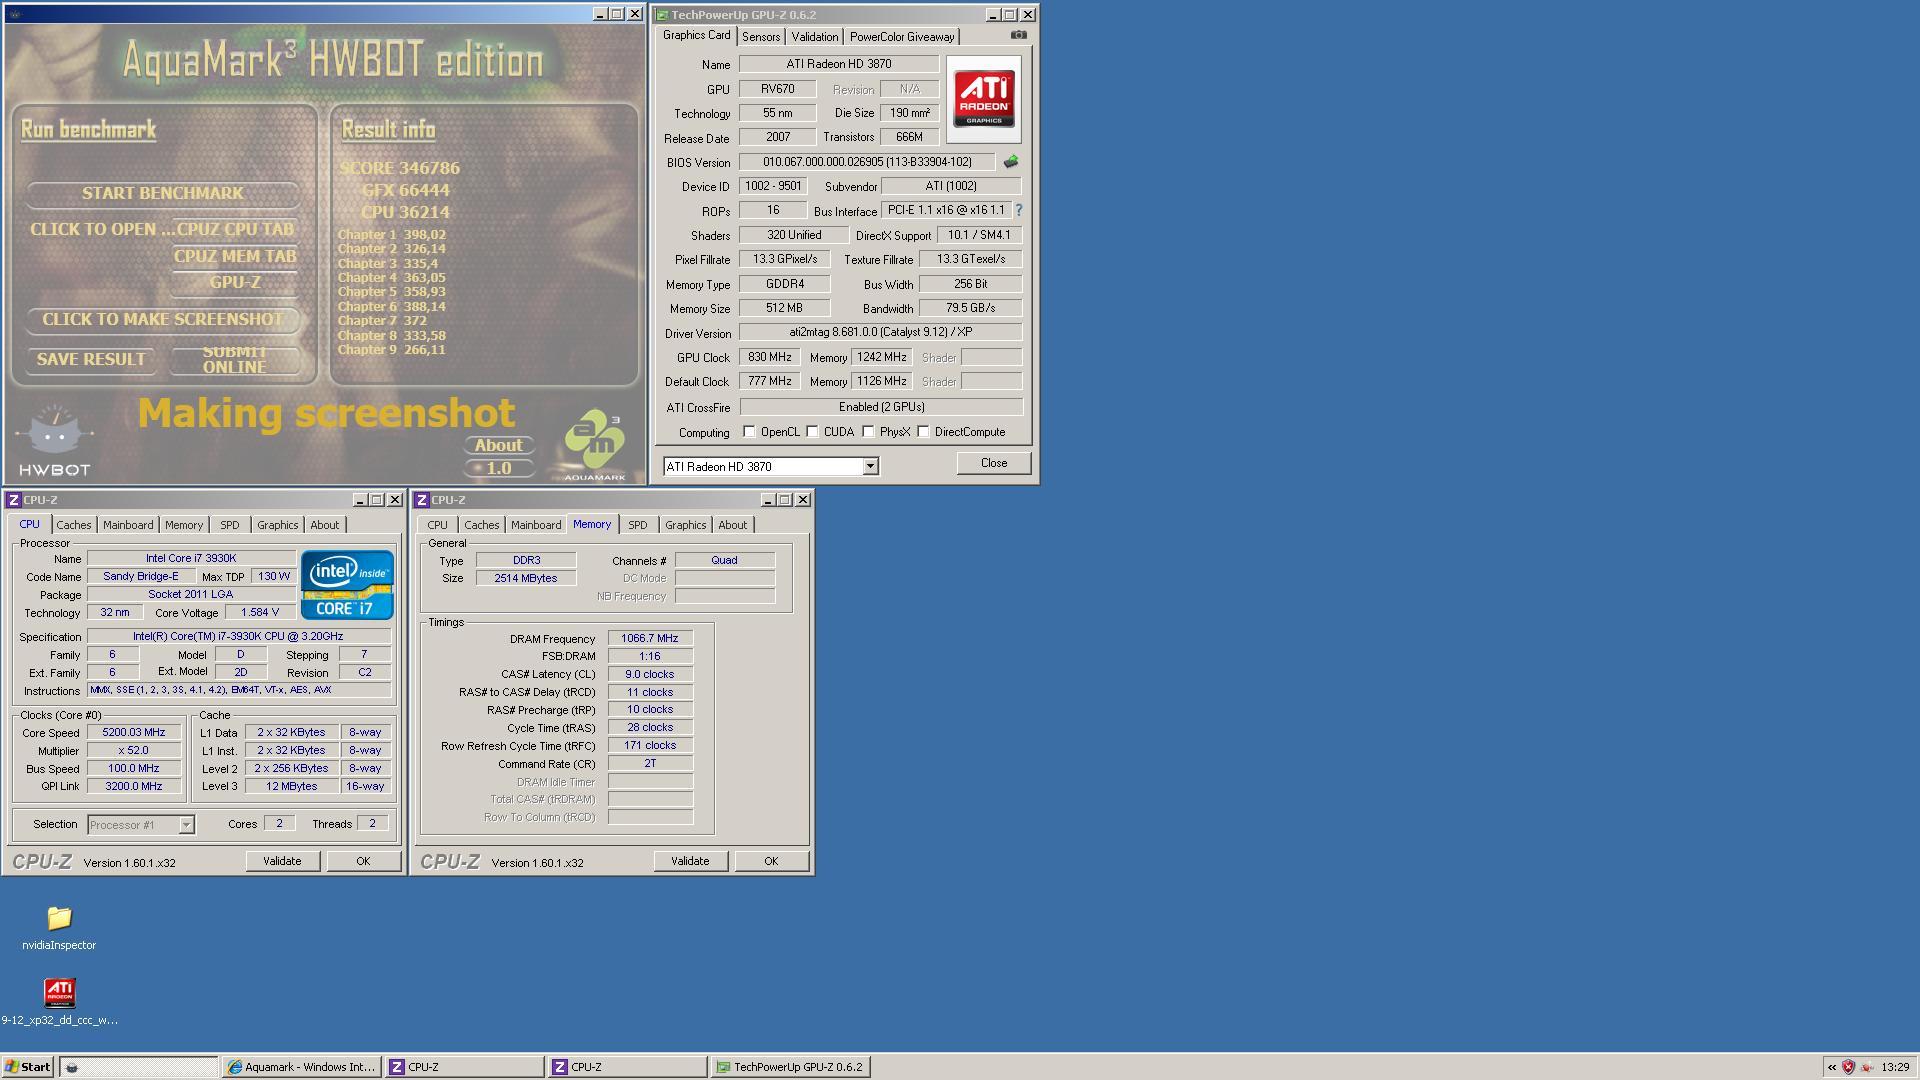This screenshot has height=1080, width=1920.
Task: Click the BIOS Version field in GPU-Z
Action: coord(867,162)
